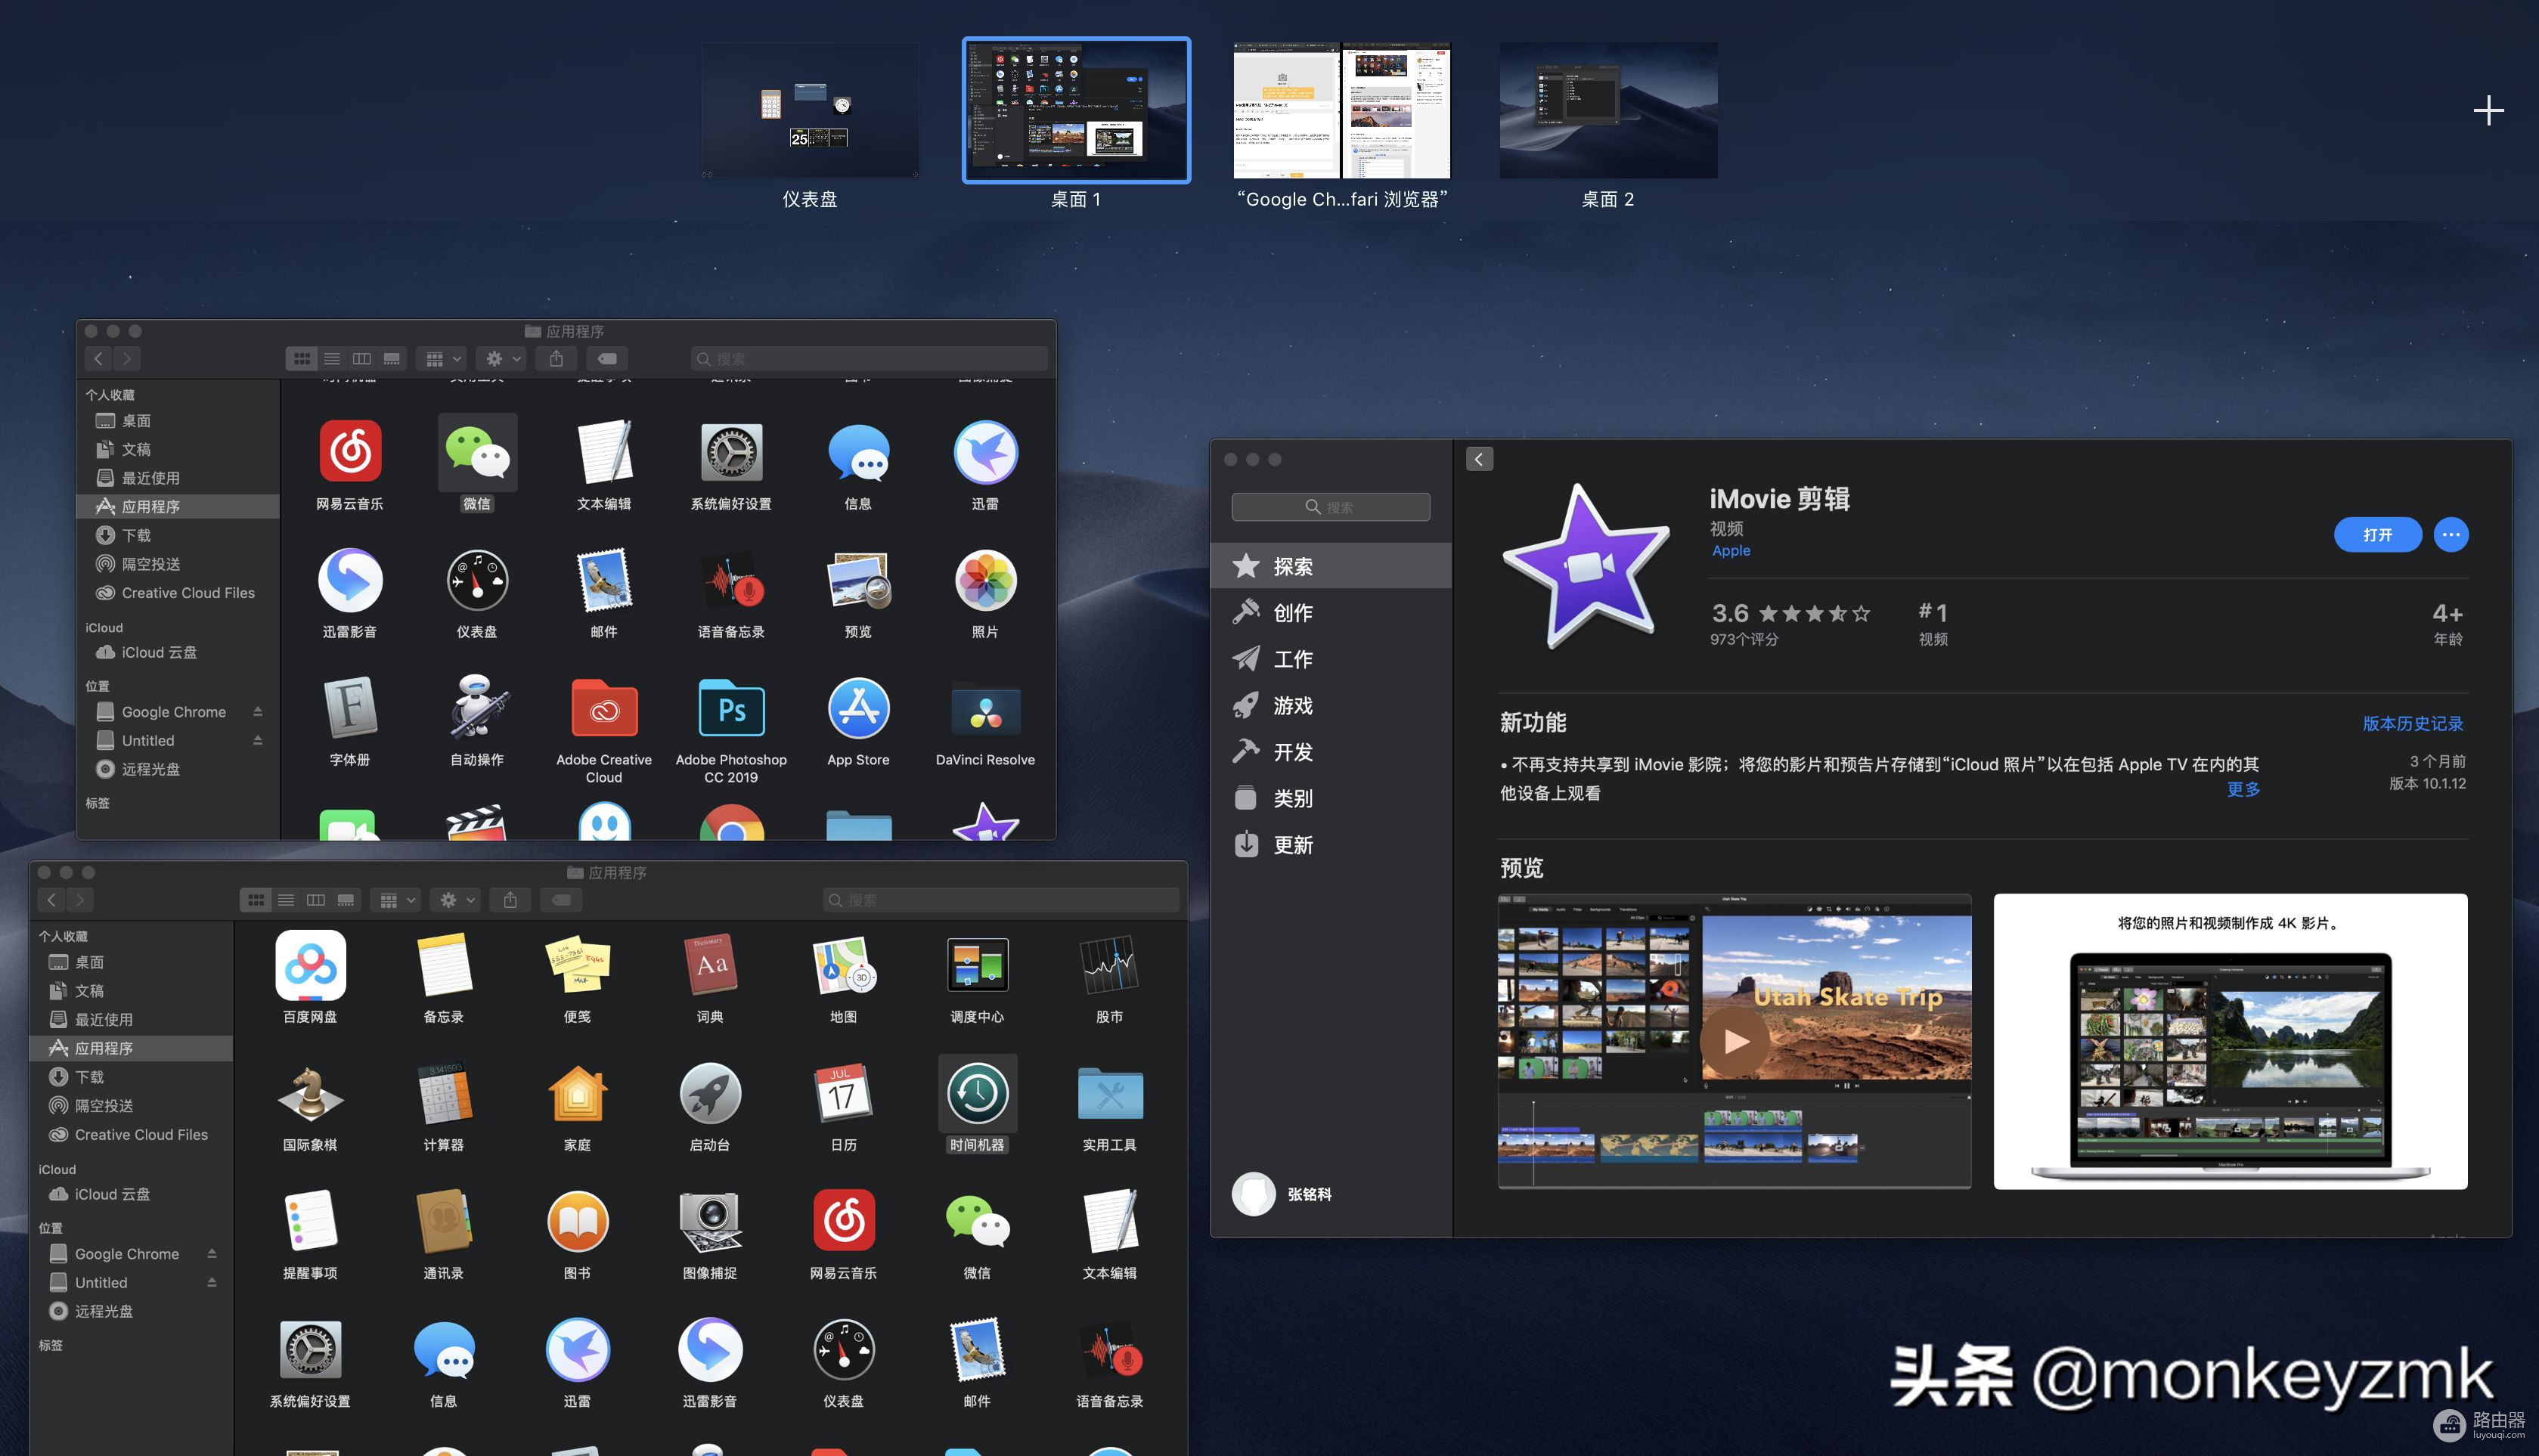This screenshot has height=1456, width=2539.
Task: Open 照片 app in upper Finder window
Action: (x=985, y=580)
